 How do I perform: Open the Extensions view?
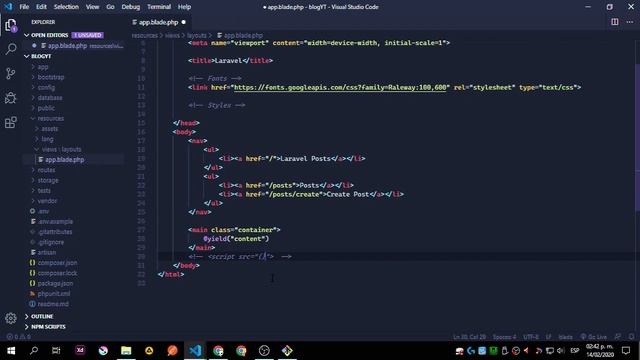(11, 122)
